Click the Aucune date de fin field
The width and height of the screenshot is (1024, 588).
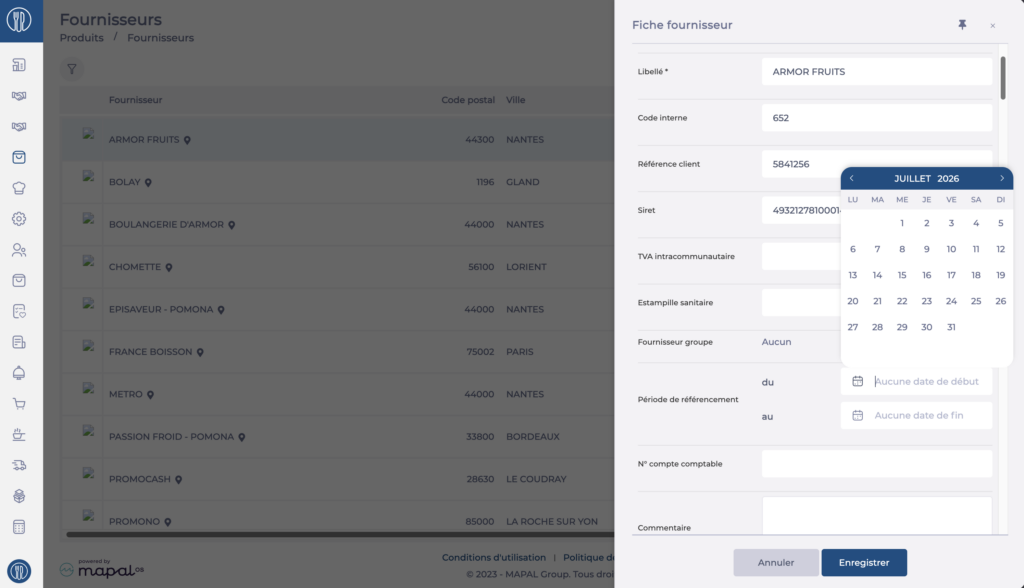916,416
